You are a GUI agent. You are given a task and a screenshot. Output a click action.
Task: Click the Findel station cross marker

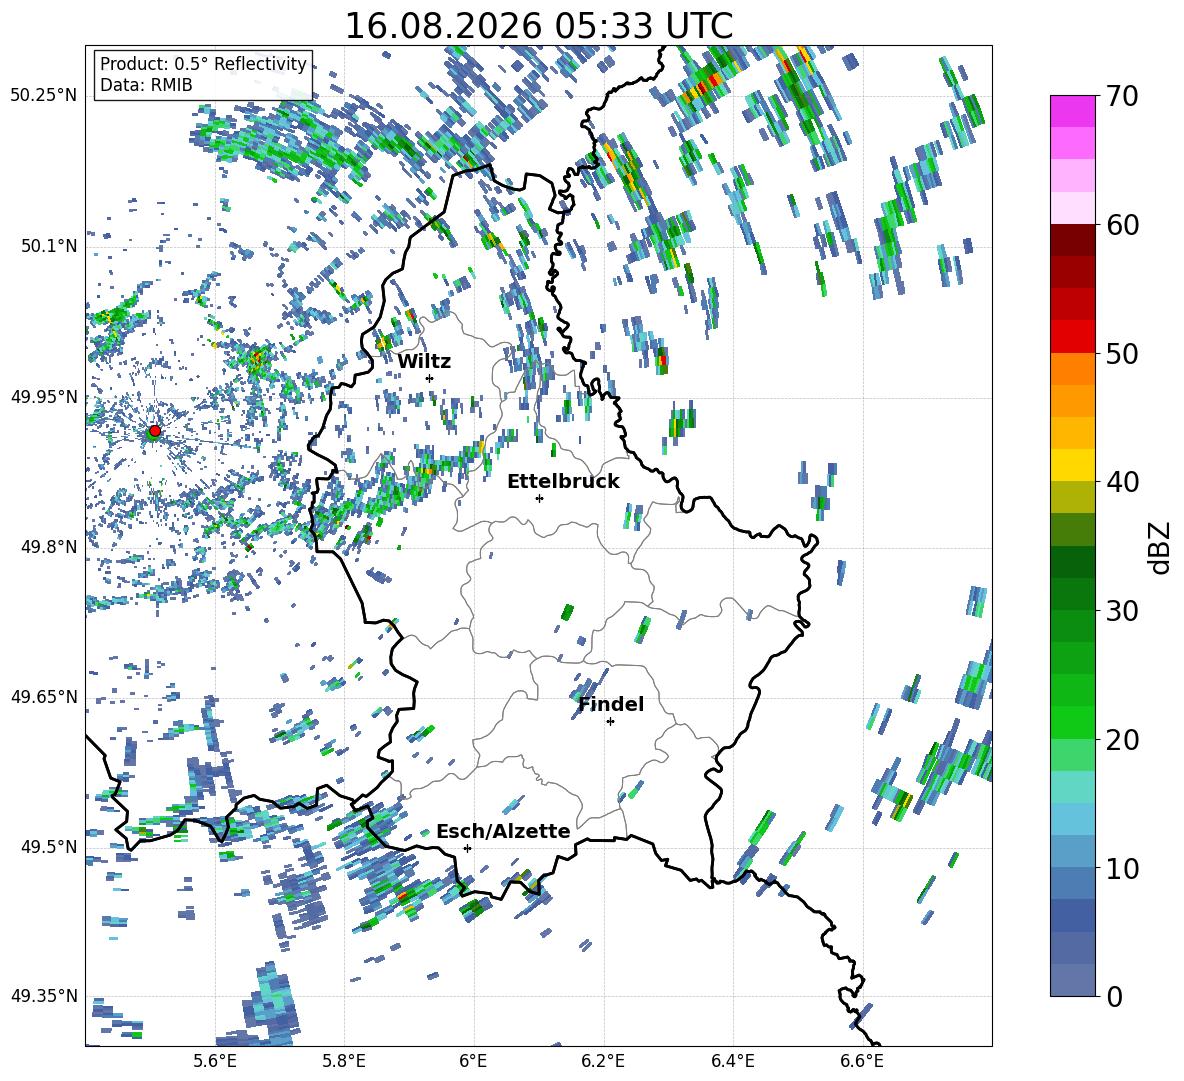coord(610,722)
